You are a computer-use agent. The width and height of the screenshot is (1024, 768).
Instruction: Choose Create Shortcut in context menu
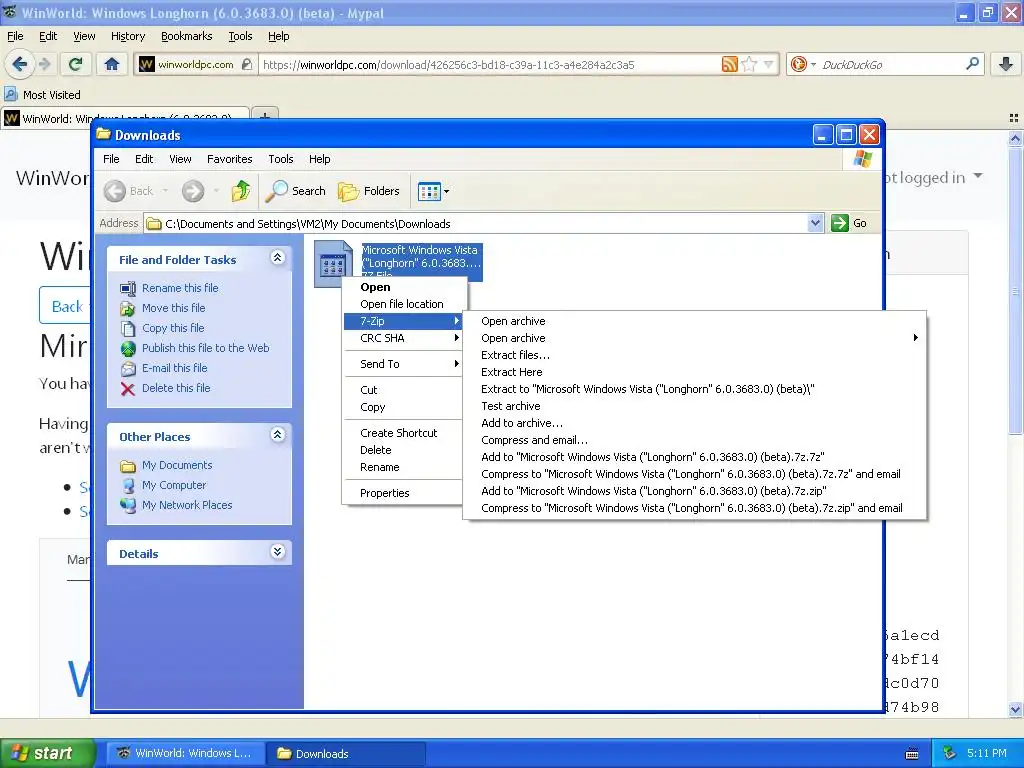(402, 433)
